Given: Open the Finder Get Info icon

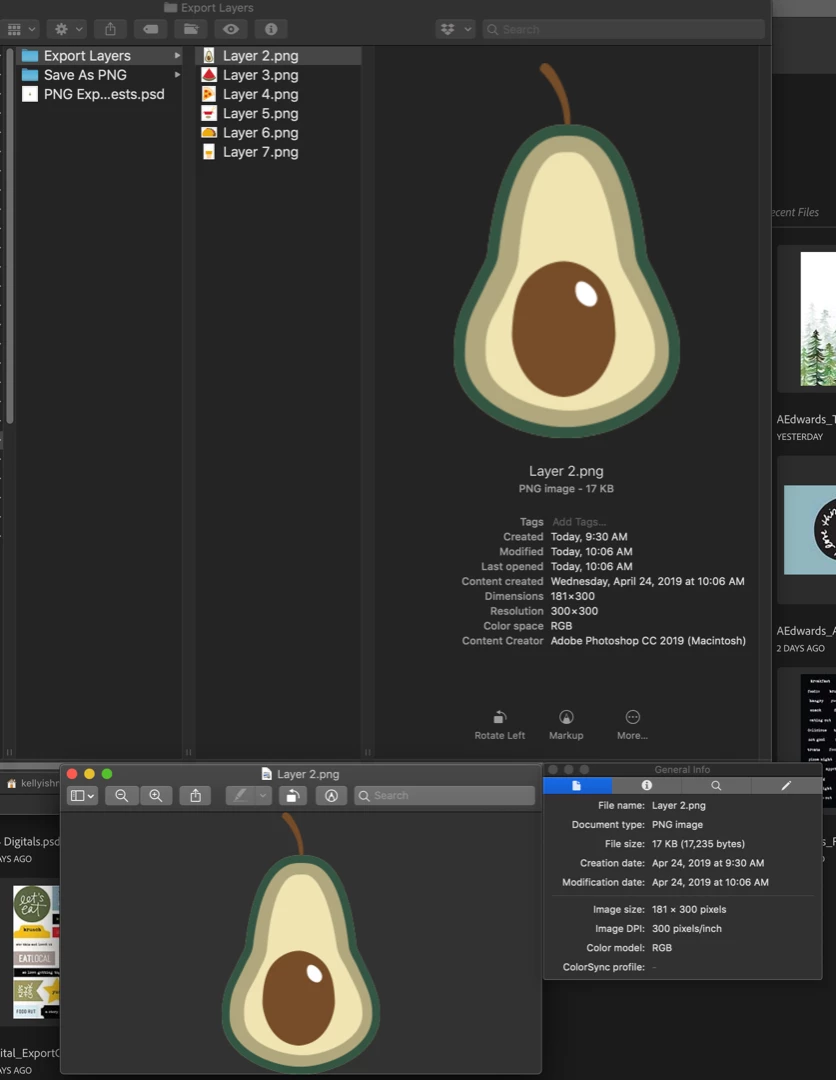Looking at the screenshot, I should pos(271,29).
